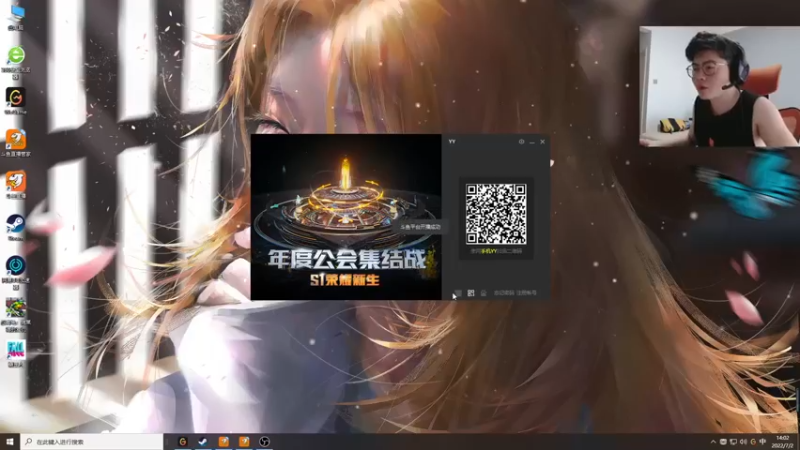Screen dimensions: 800x450
Task: Click the network icon in system tray
Action: point(733,442)
